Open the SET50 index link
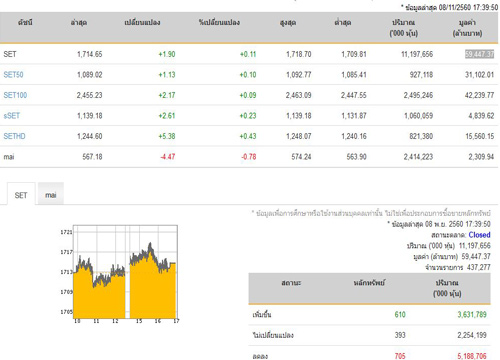500x360 pixels. tap(13, 75)
